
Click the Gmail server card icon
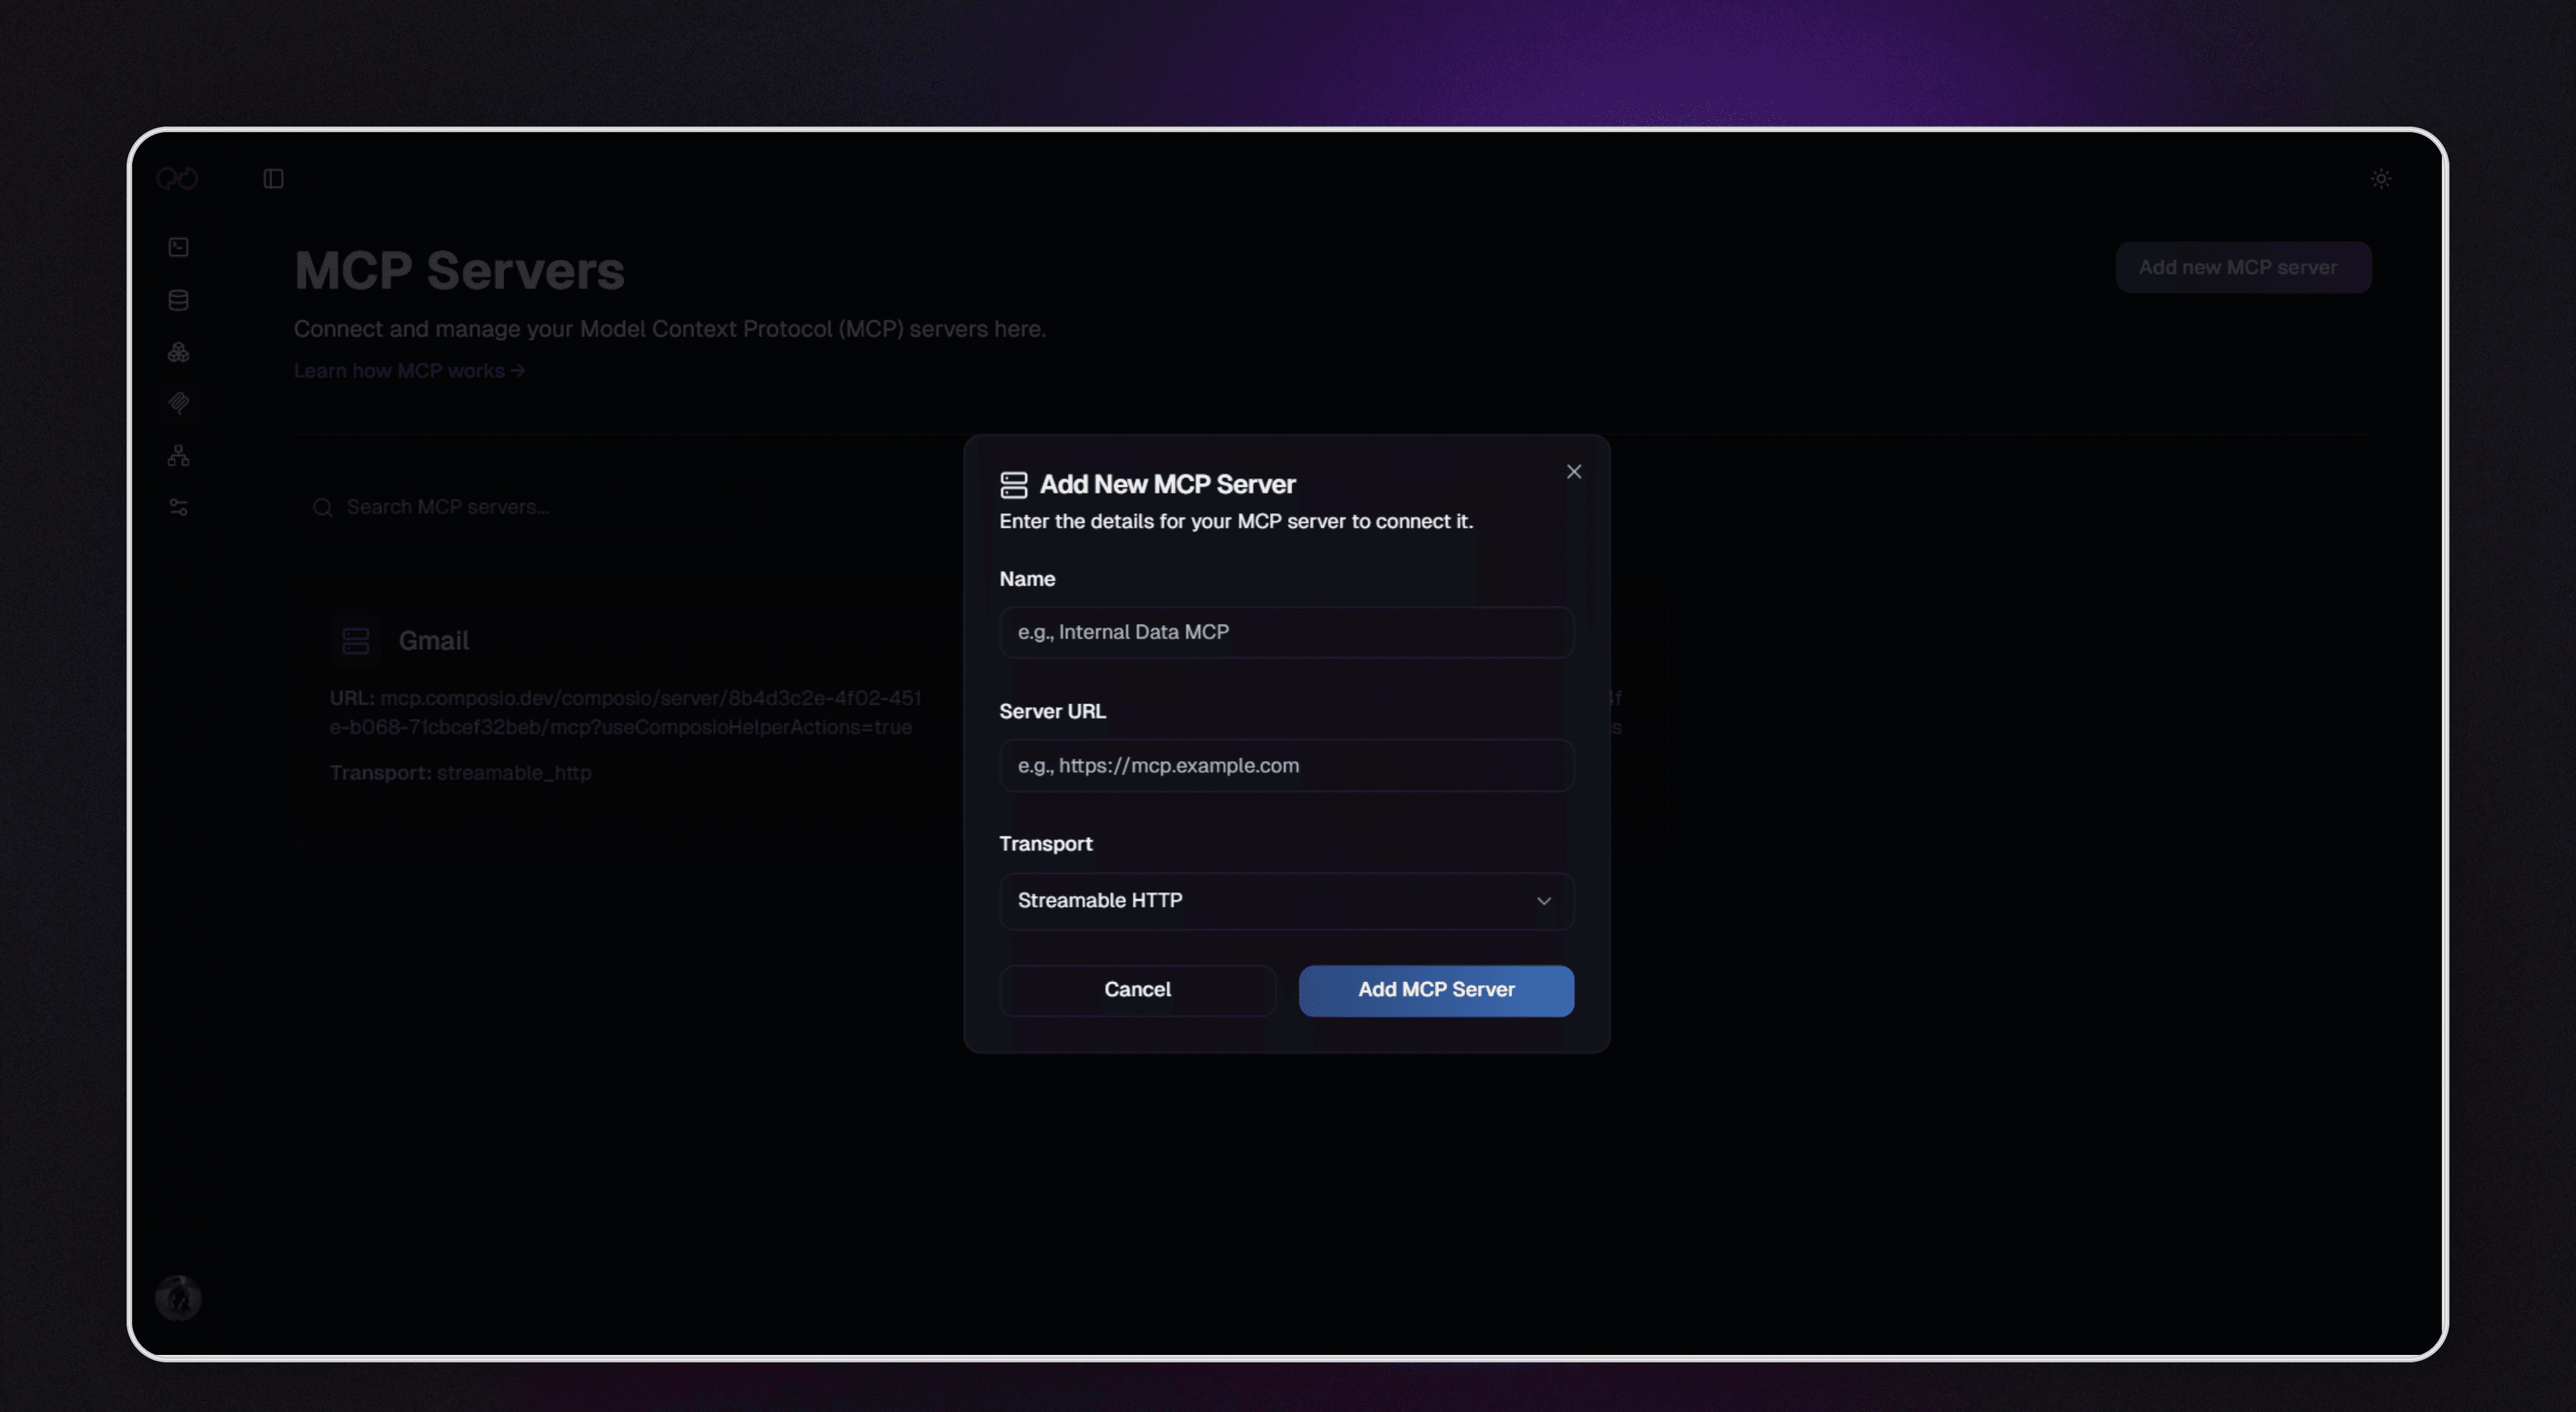356,641
